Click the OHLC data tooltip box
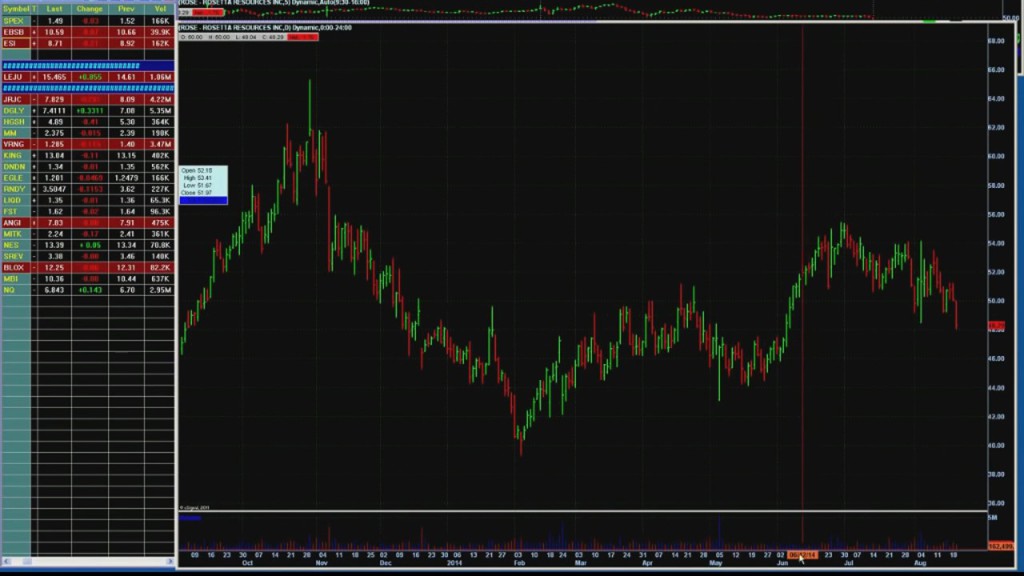 (x=203, y=185)
